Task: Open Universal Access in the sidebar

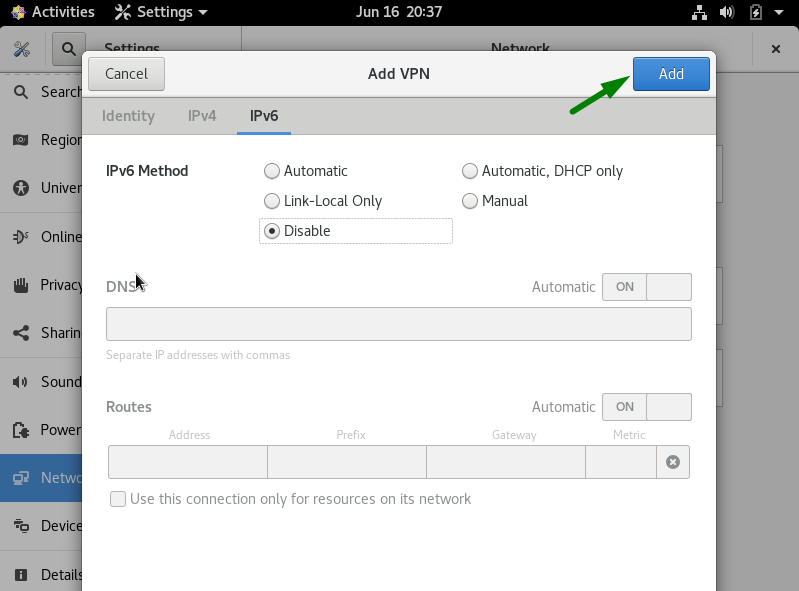Action: point(41,188)
